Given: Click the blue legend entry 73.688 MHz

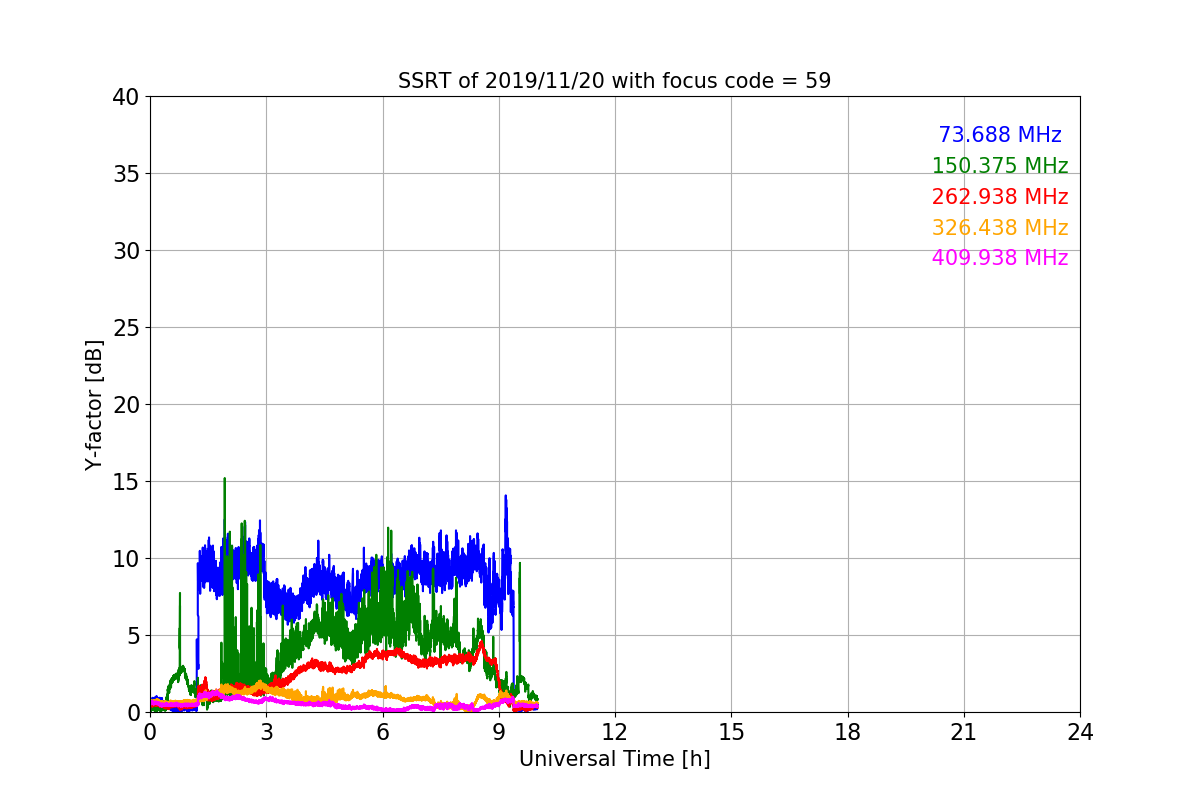Looking at the screenshot, I should (1000, 135).
